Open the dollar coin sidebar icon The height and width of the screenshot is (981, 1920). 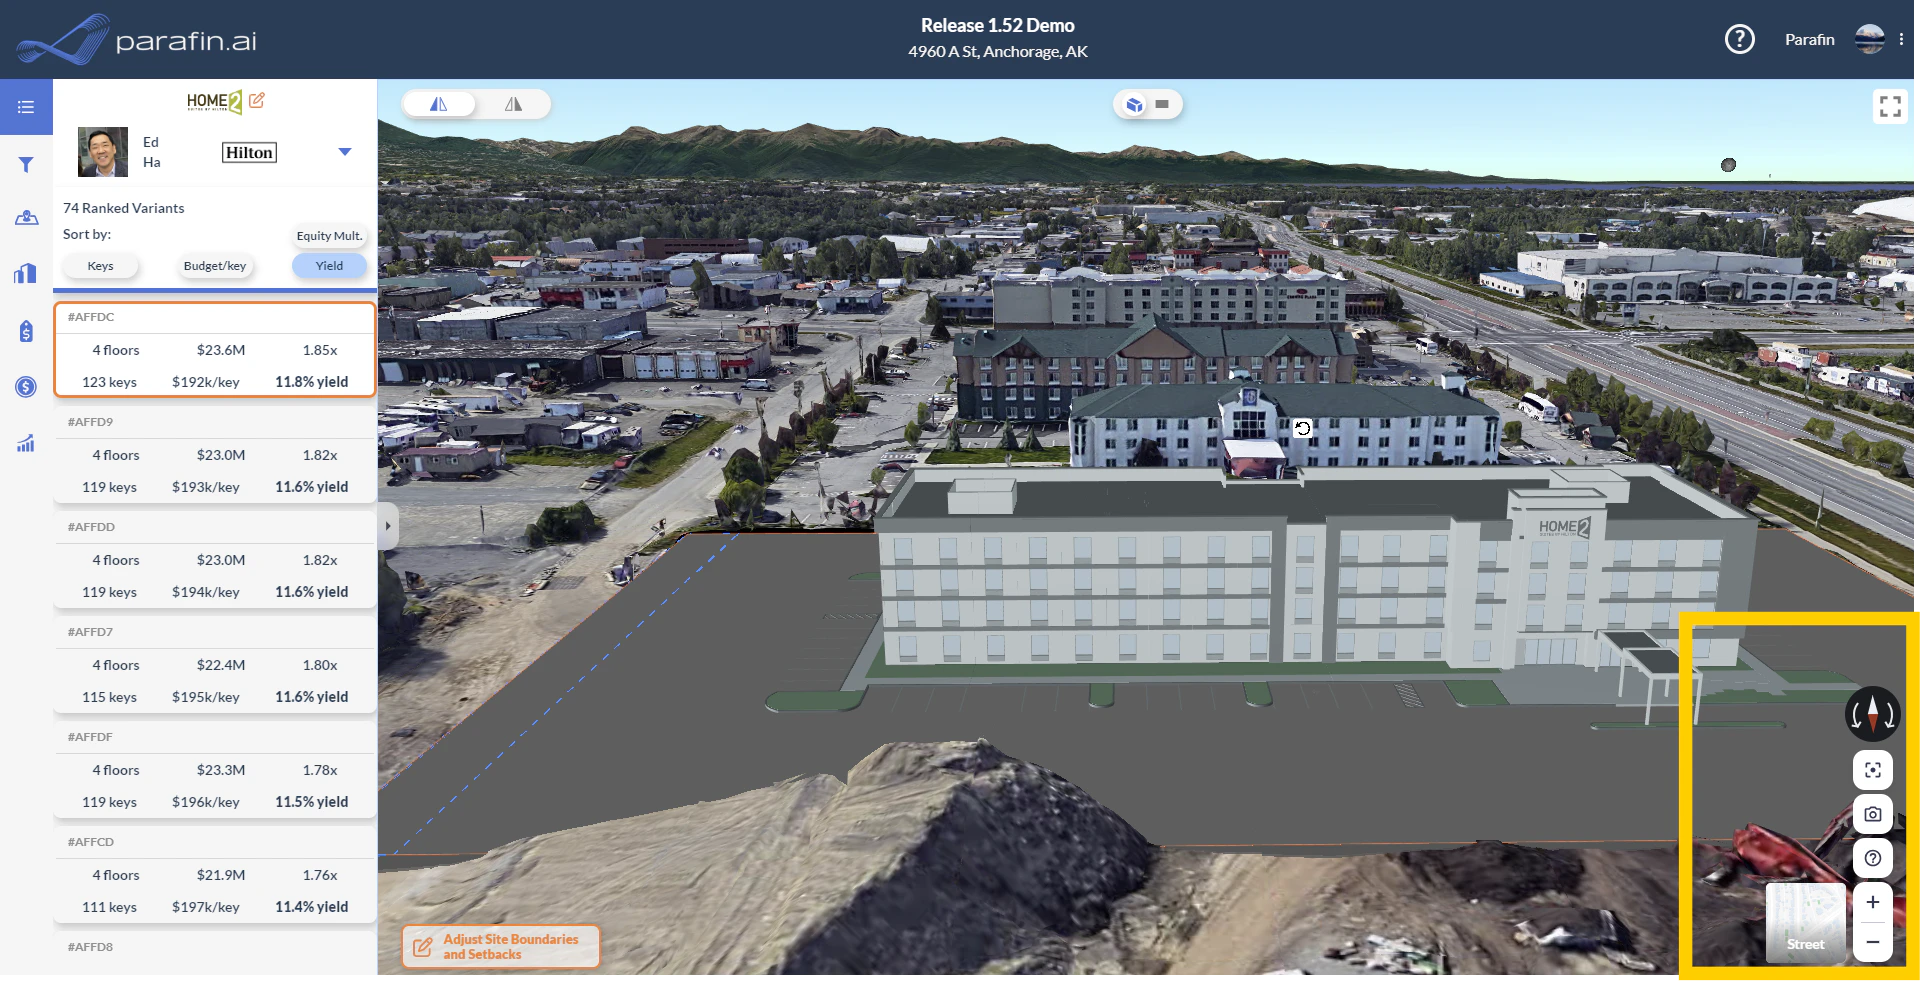26,387
